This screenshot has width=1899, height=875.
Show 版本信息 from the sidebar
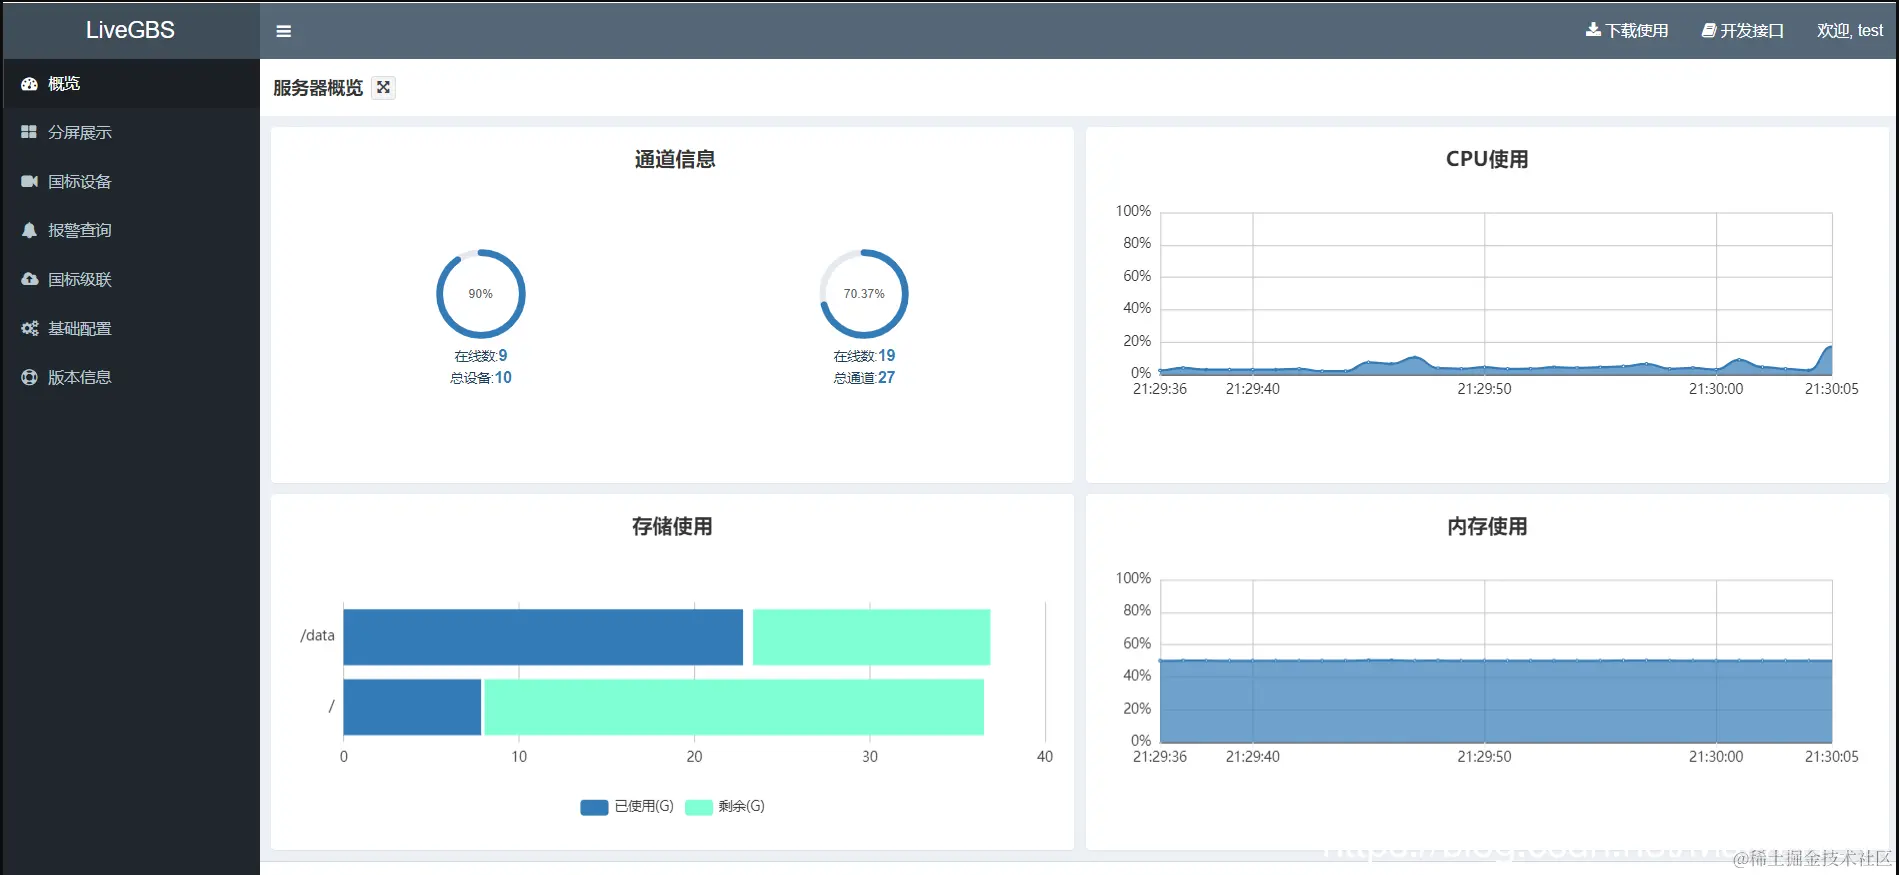tap(130, 377)
